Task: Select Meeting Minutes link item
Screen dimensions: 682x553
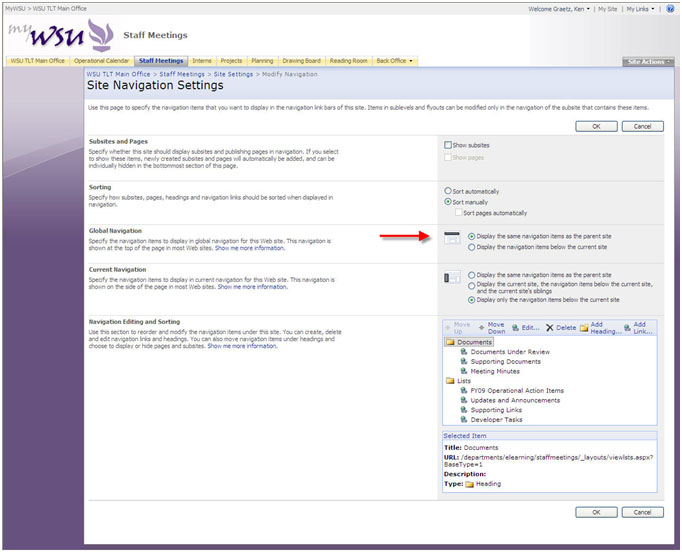Action: click(x=490, y=371)
